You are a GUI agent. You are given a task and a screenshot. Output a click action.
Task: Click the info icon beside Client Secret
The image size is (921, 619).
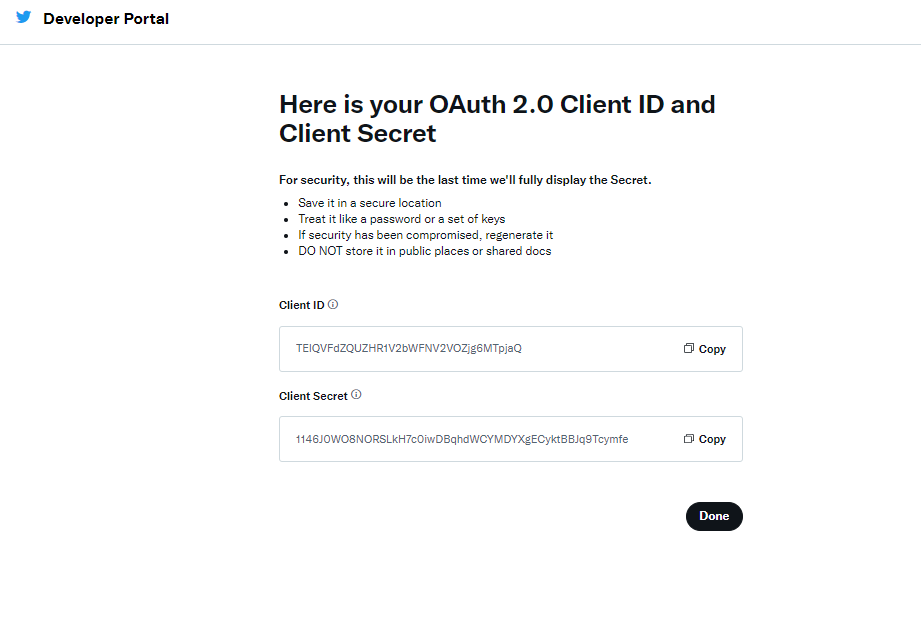pyautogui.click(x=356, y=395)
